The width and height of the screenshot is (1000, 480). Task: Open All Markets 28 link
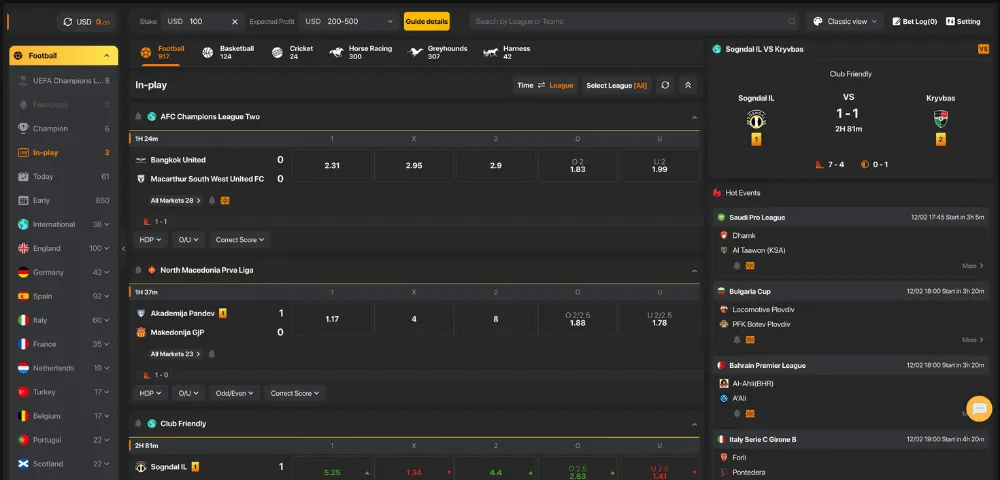point(175,200)
